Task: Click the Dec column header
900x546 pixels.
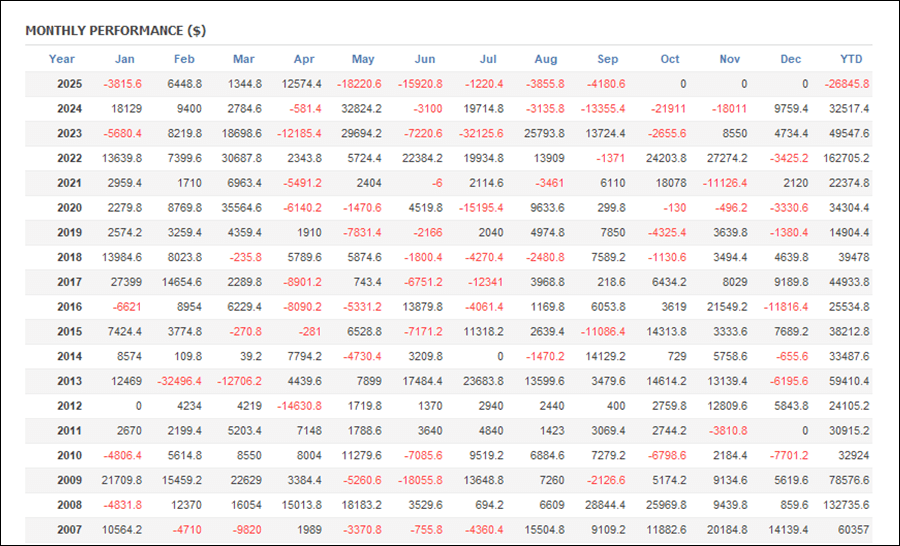Action: (791, 59)
